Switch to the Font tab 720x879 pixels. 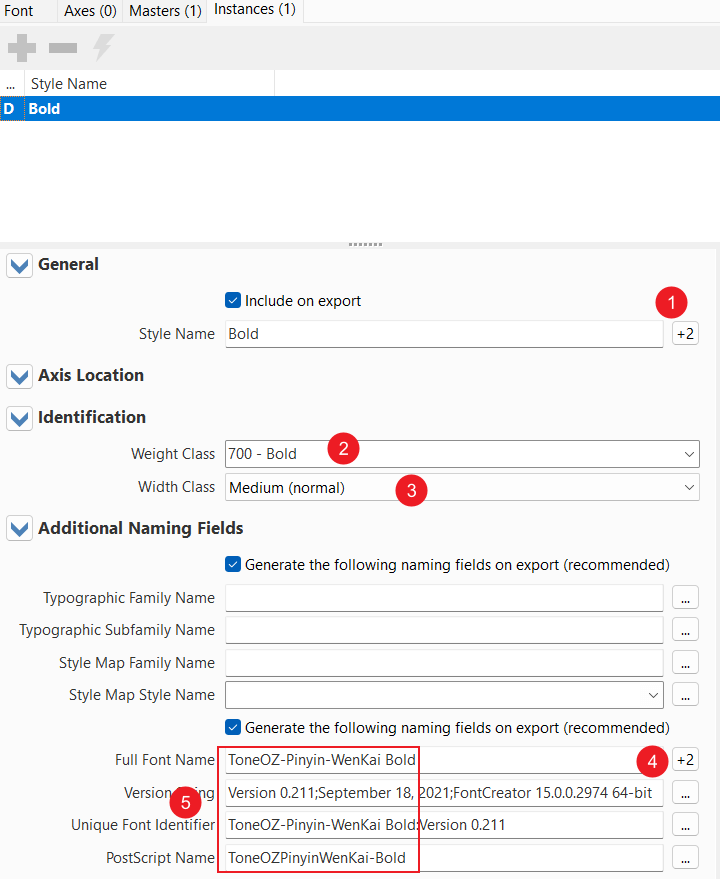pos(19,11)
